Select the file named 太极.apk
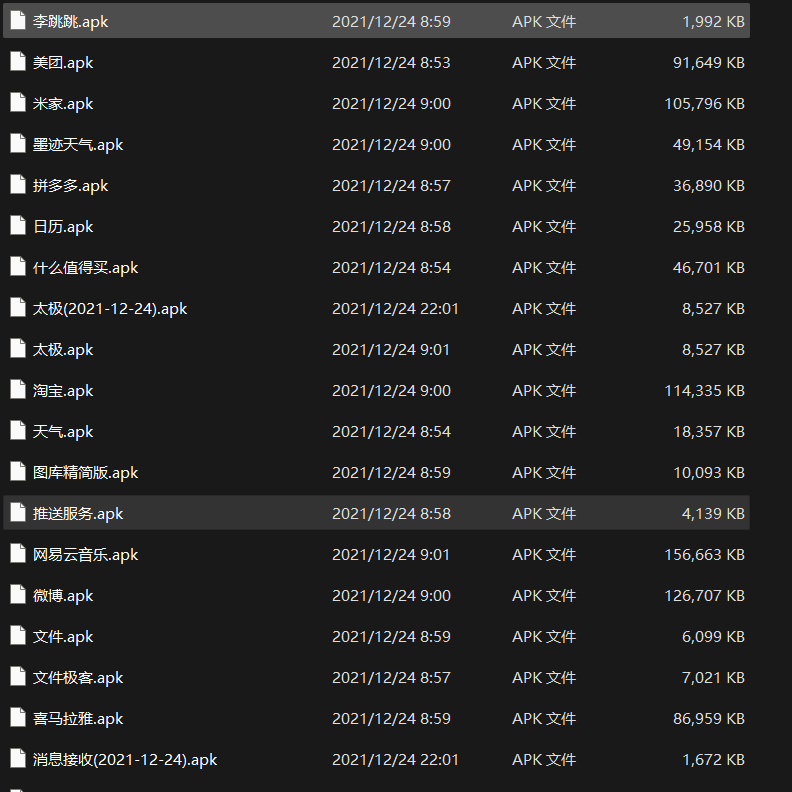The width and height of the screenshot is (792, 792). 63,349
